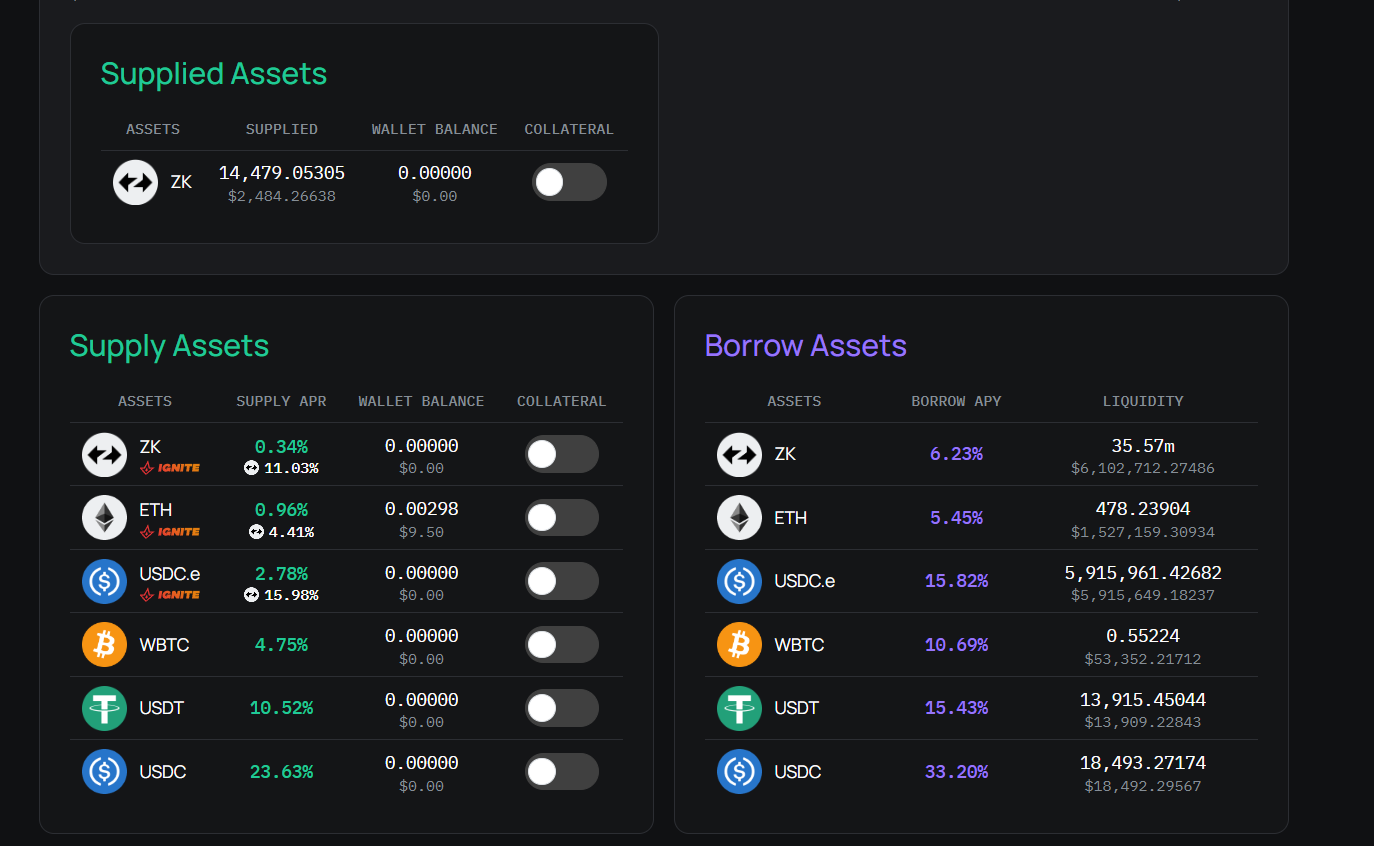1374x846 pixels.
Task: Click the reward icon beside 15.98%
Action: 251,595
